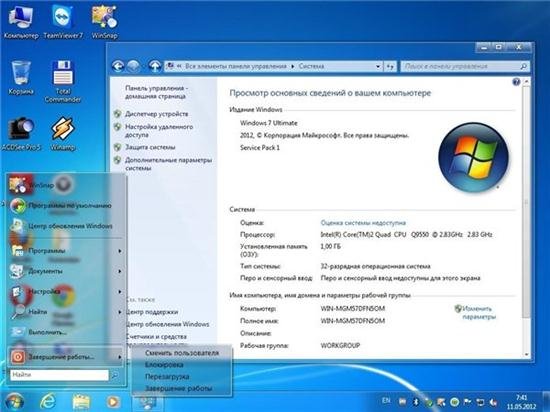Click the WORKGROUP workgroup value
This screenshot has height=412, width=550.
point(340,345)
